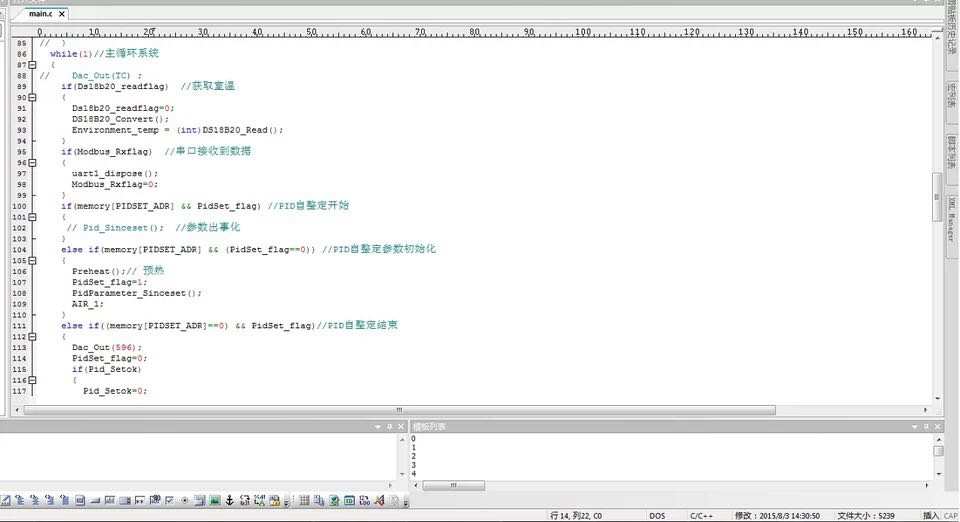Collapse the code block fold at line 101
The height and width of the screenshot is (522, 960).
coord(32,217)
